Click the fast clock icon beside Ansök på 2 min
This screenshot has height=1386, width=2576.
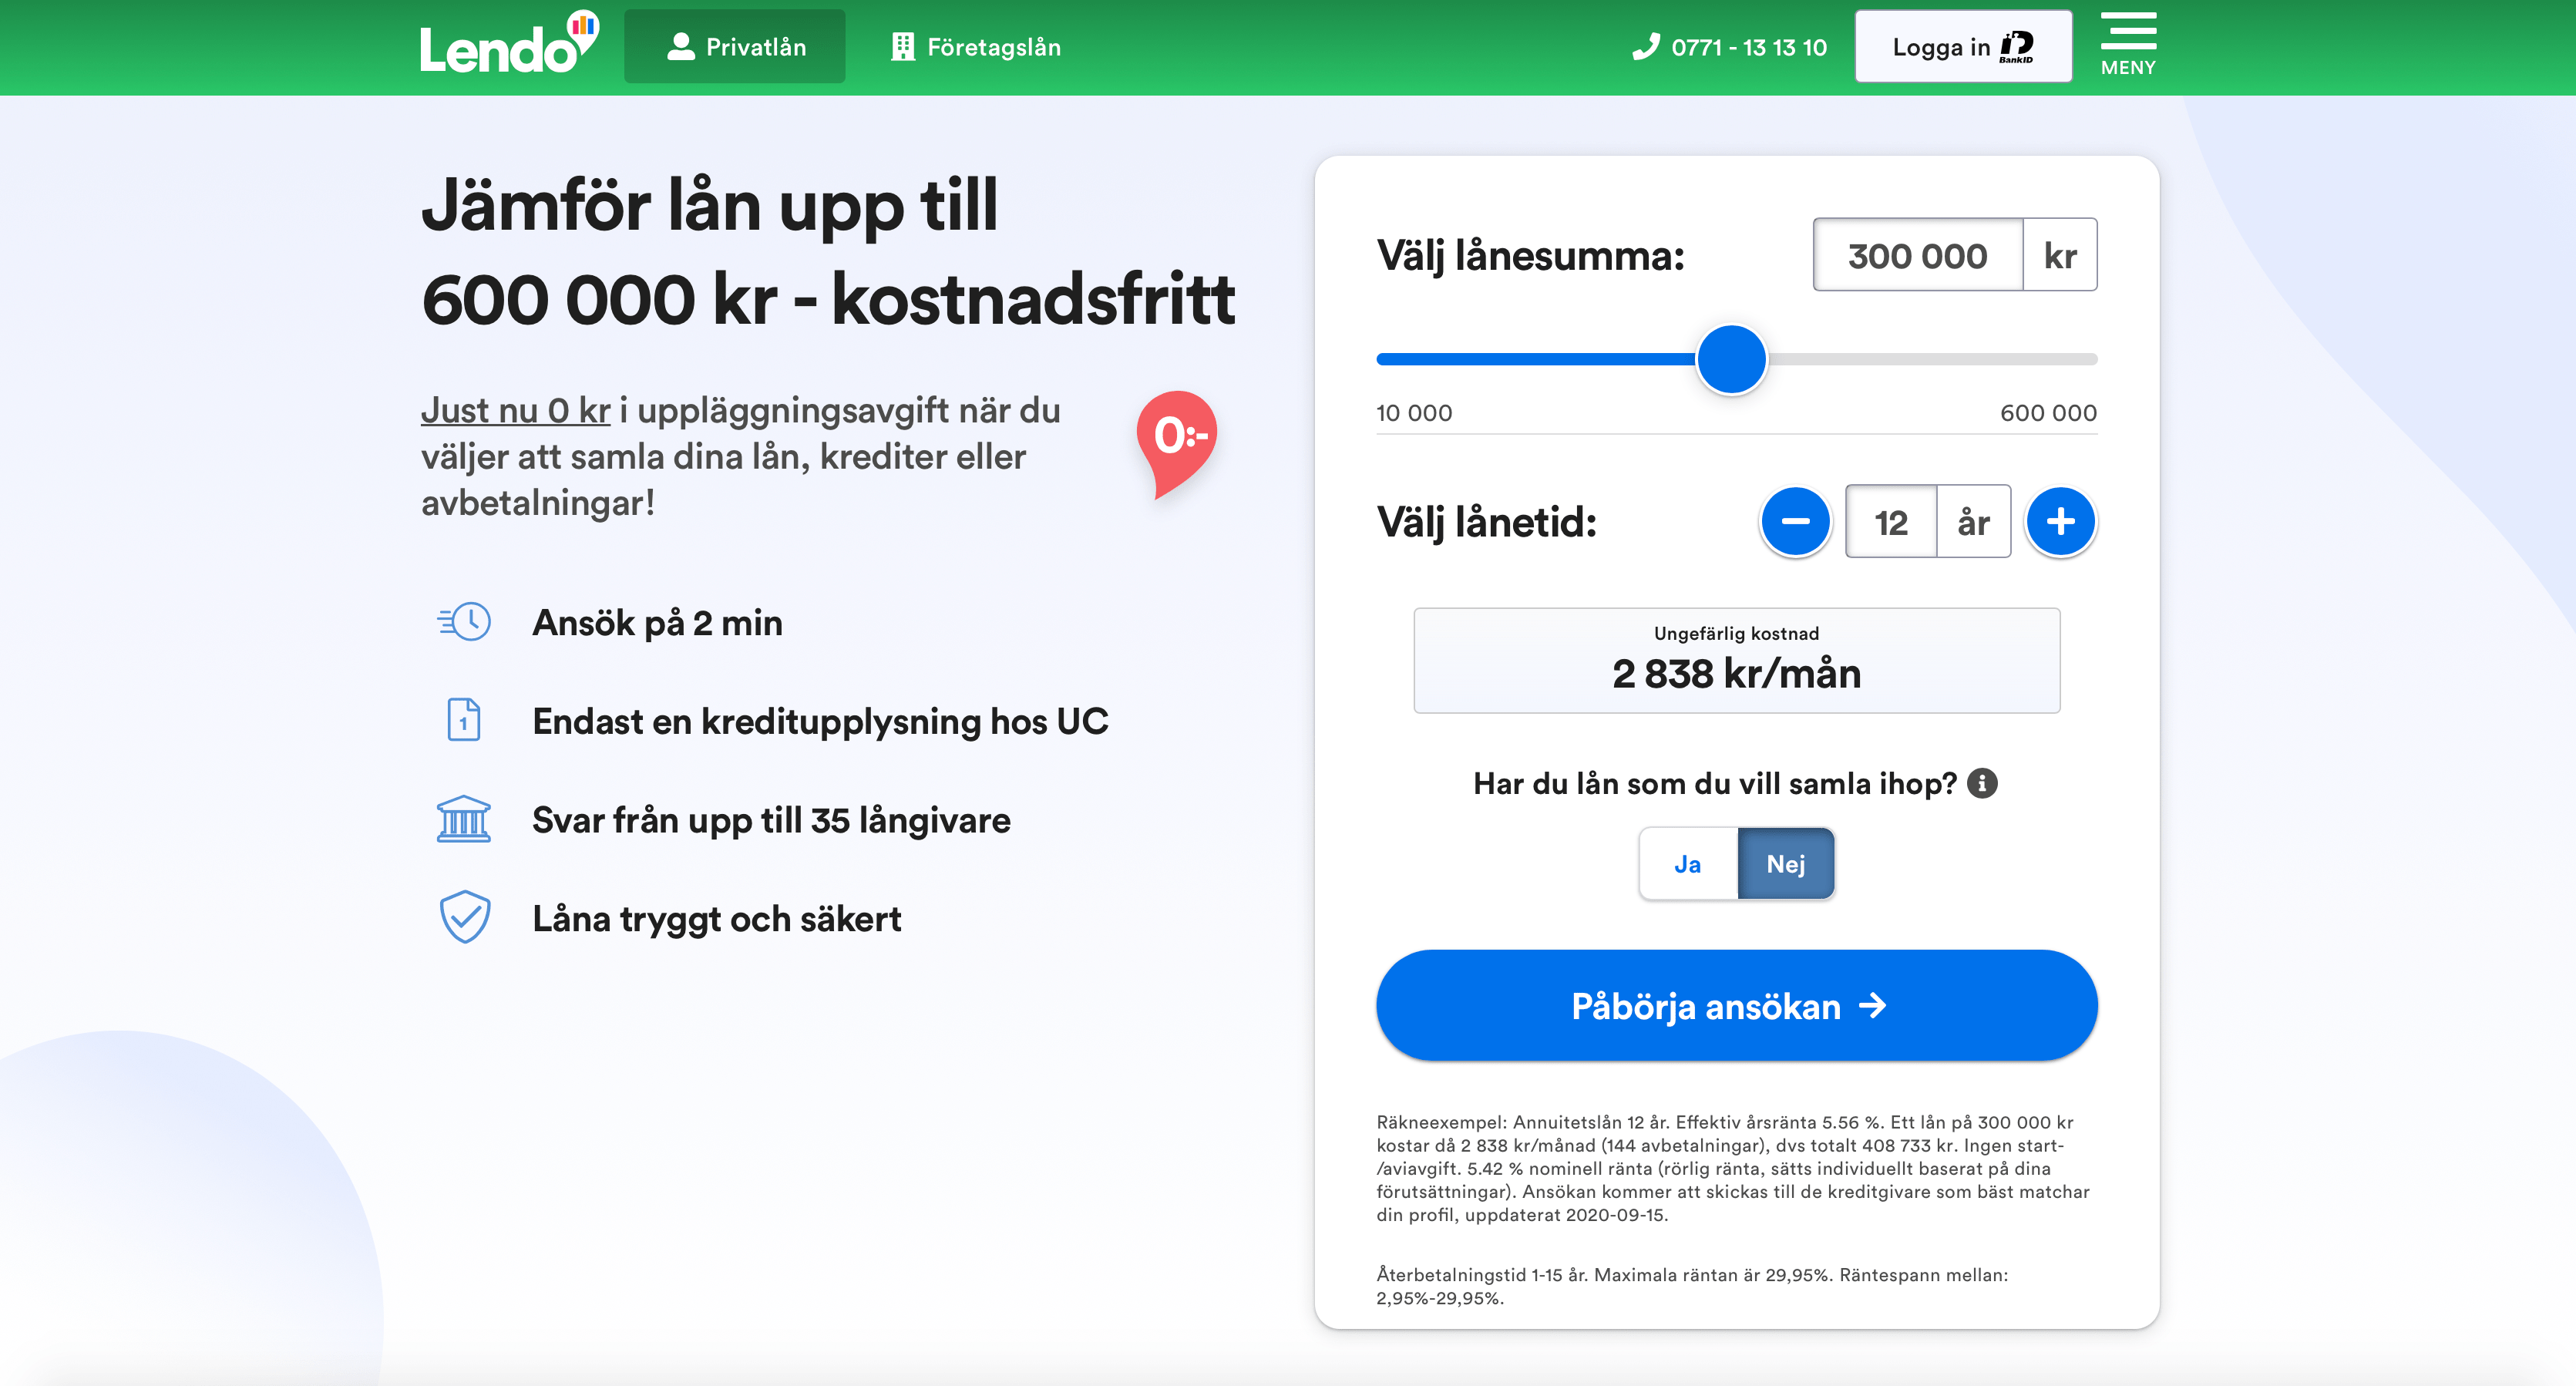[464, 622]
